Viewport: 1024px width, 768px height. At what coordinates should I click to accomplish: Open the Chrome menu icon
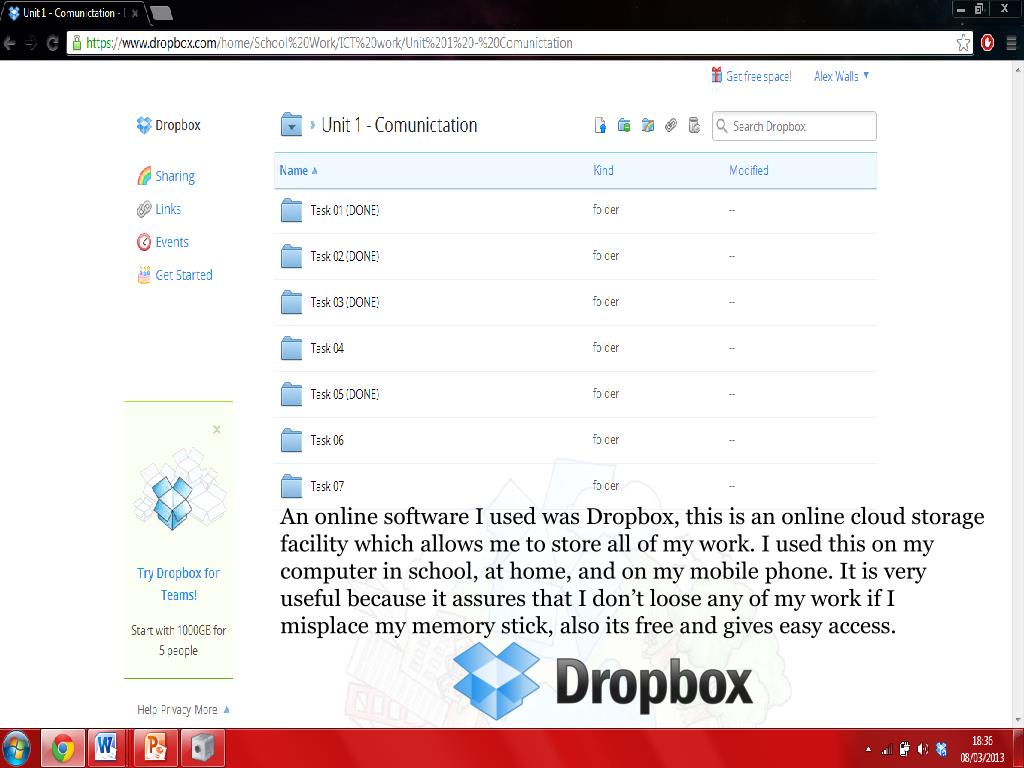1011,43
